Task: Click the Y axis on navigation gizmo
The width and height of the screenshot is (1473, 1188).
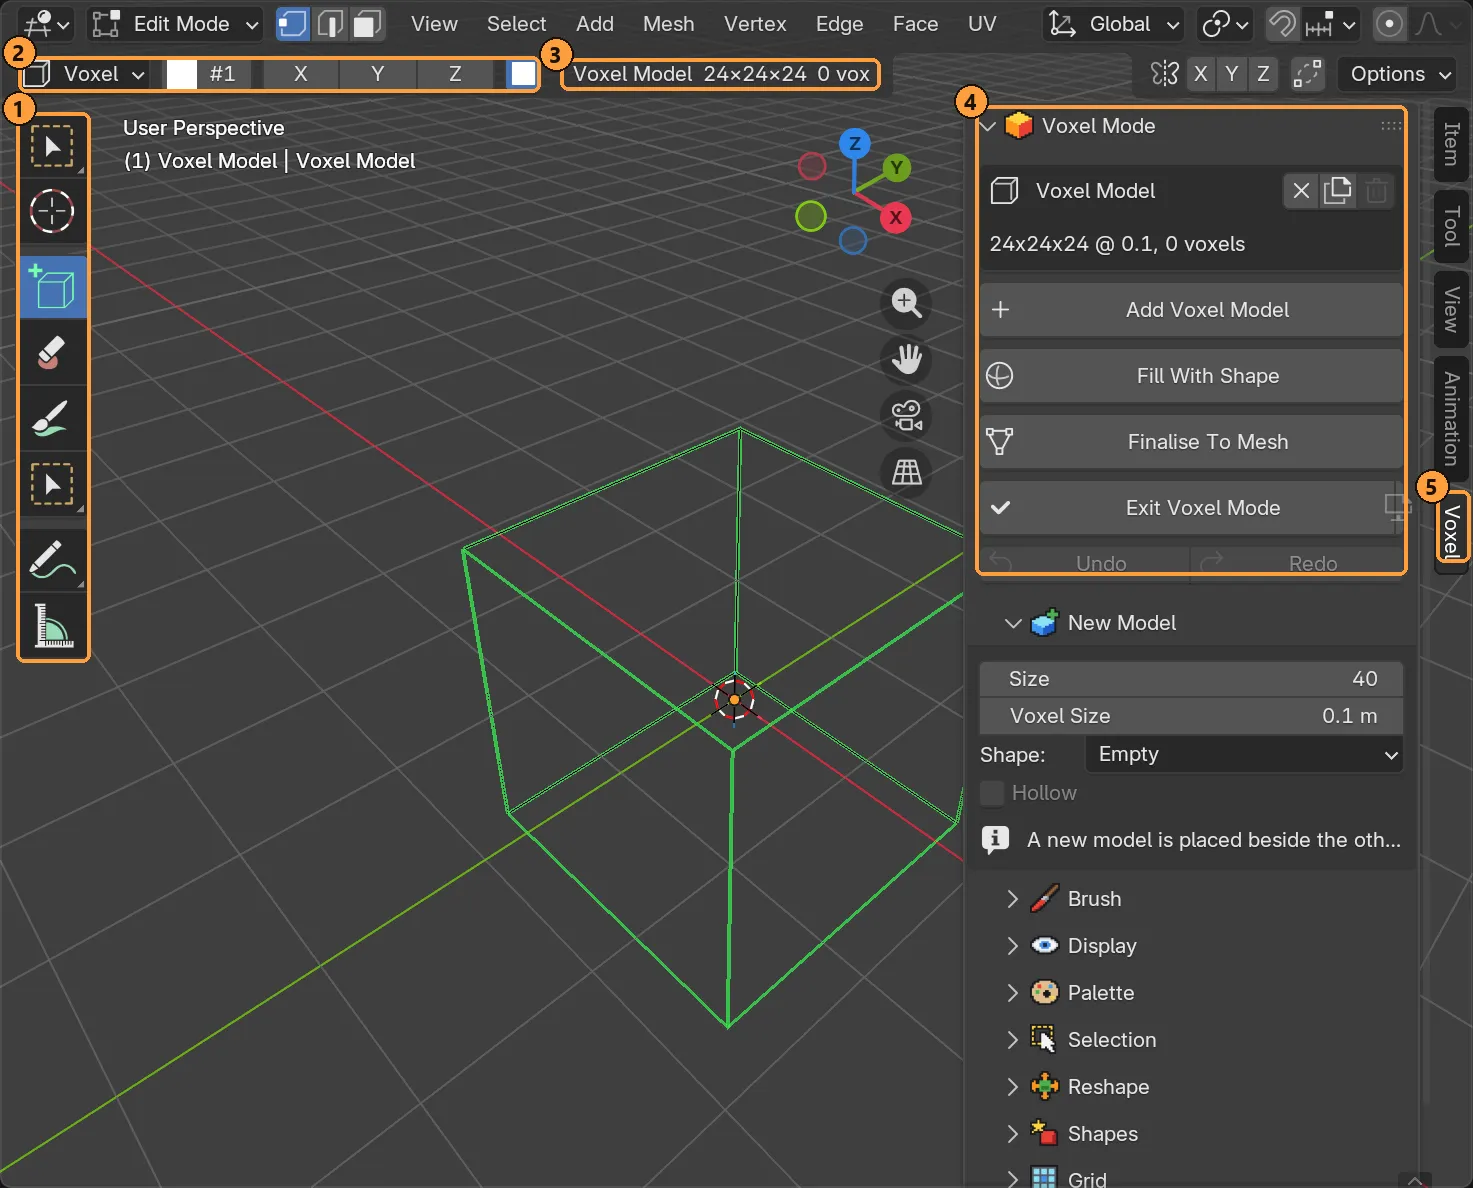Action: [x=897, y=168]
